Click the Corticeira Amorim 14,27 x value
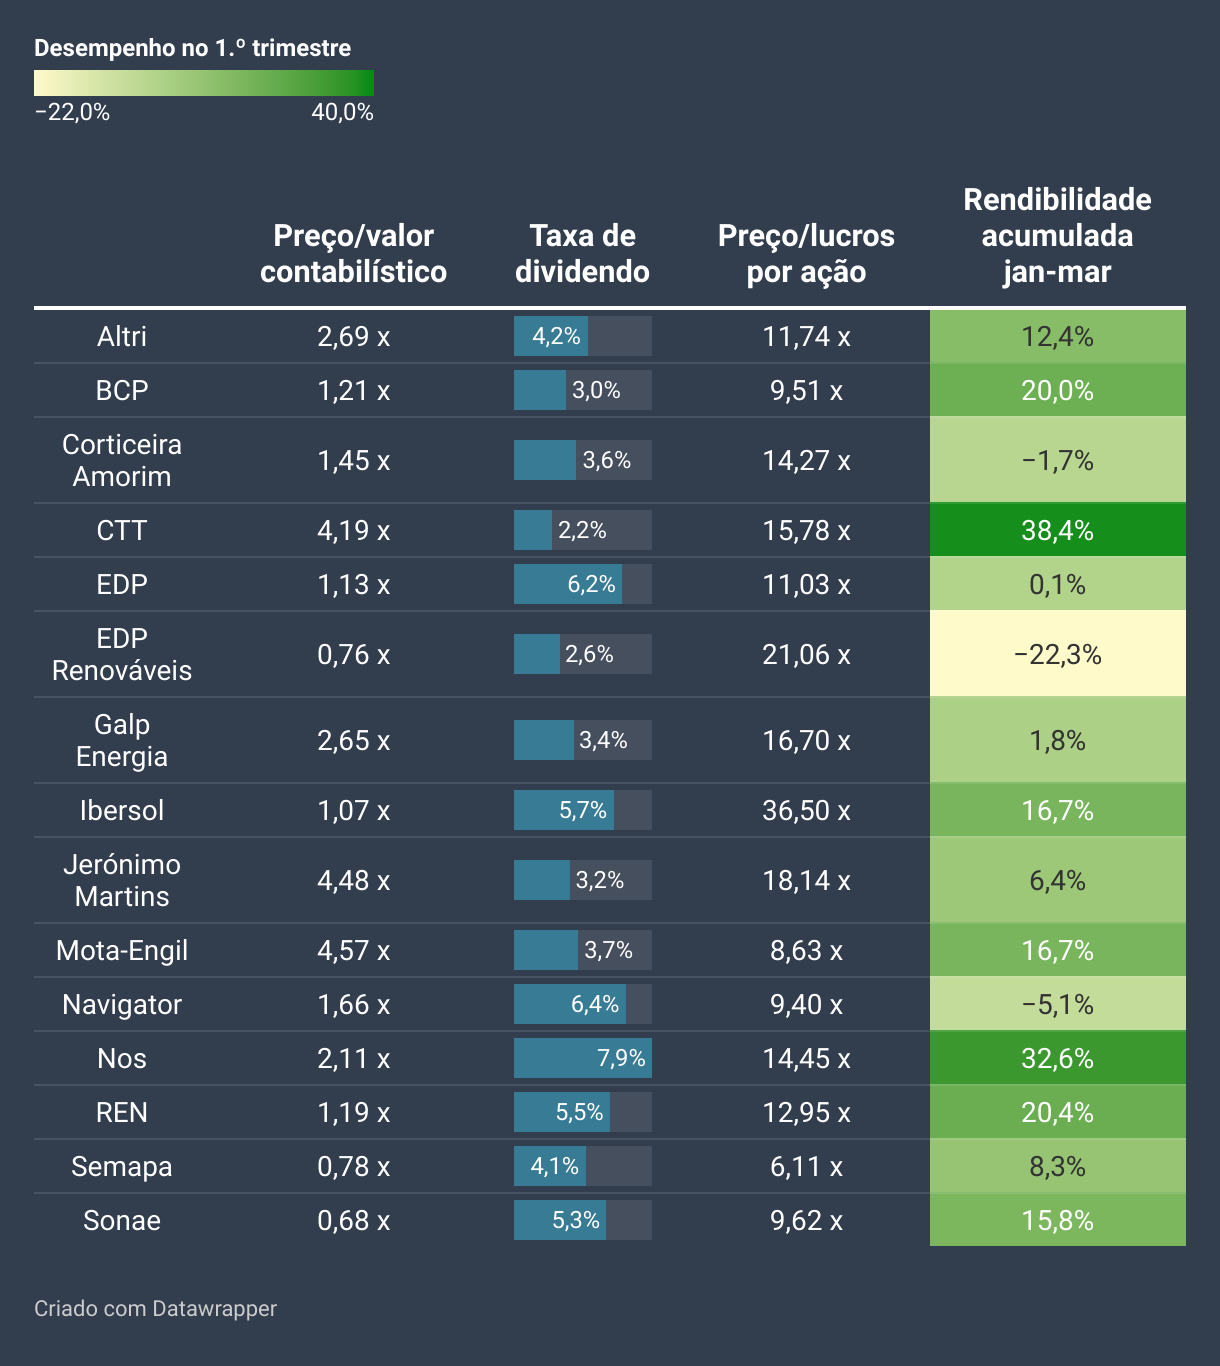Viewport: 1220px width, 1366px height. coord(806,460)
